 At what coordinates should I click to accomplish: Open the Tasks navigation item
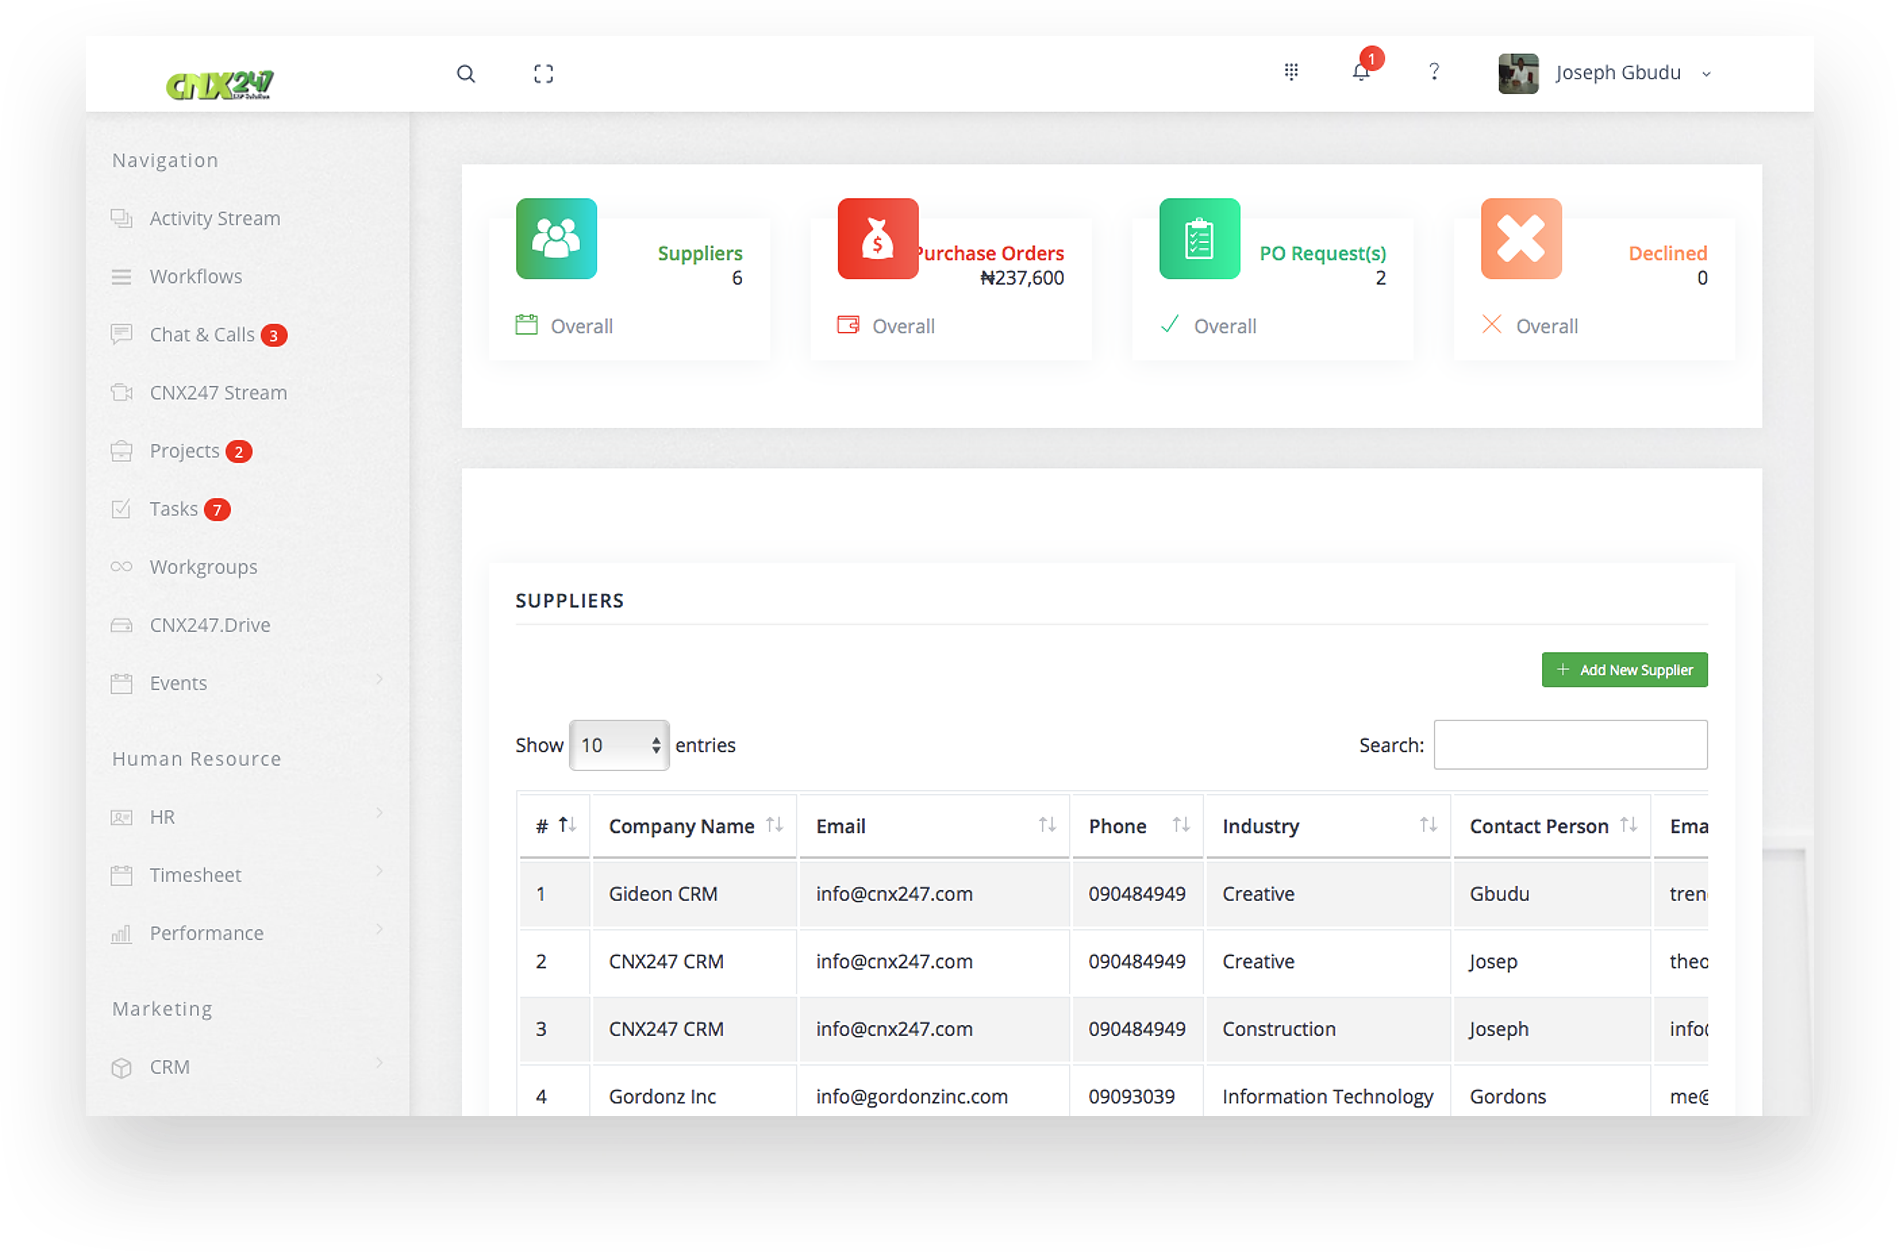coord(174,509)
